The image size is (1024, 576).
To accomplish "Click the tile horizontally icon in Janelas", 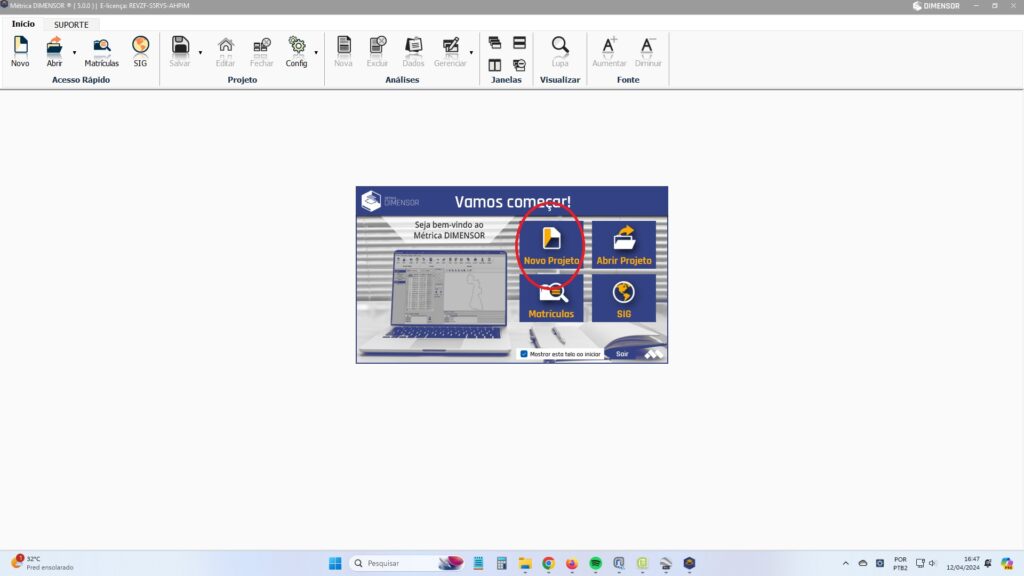I will (519, 43).
